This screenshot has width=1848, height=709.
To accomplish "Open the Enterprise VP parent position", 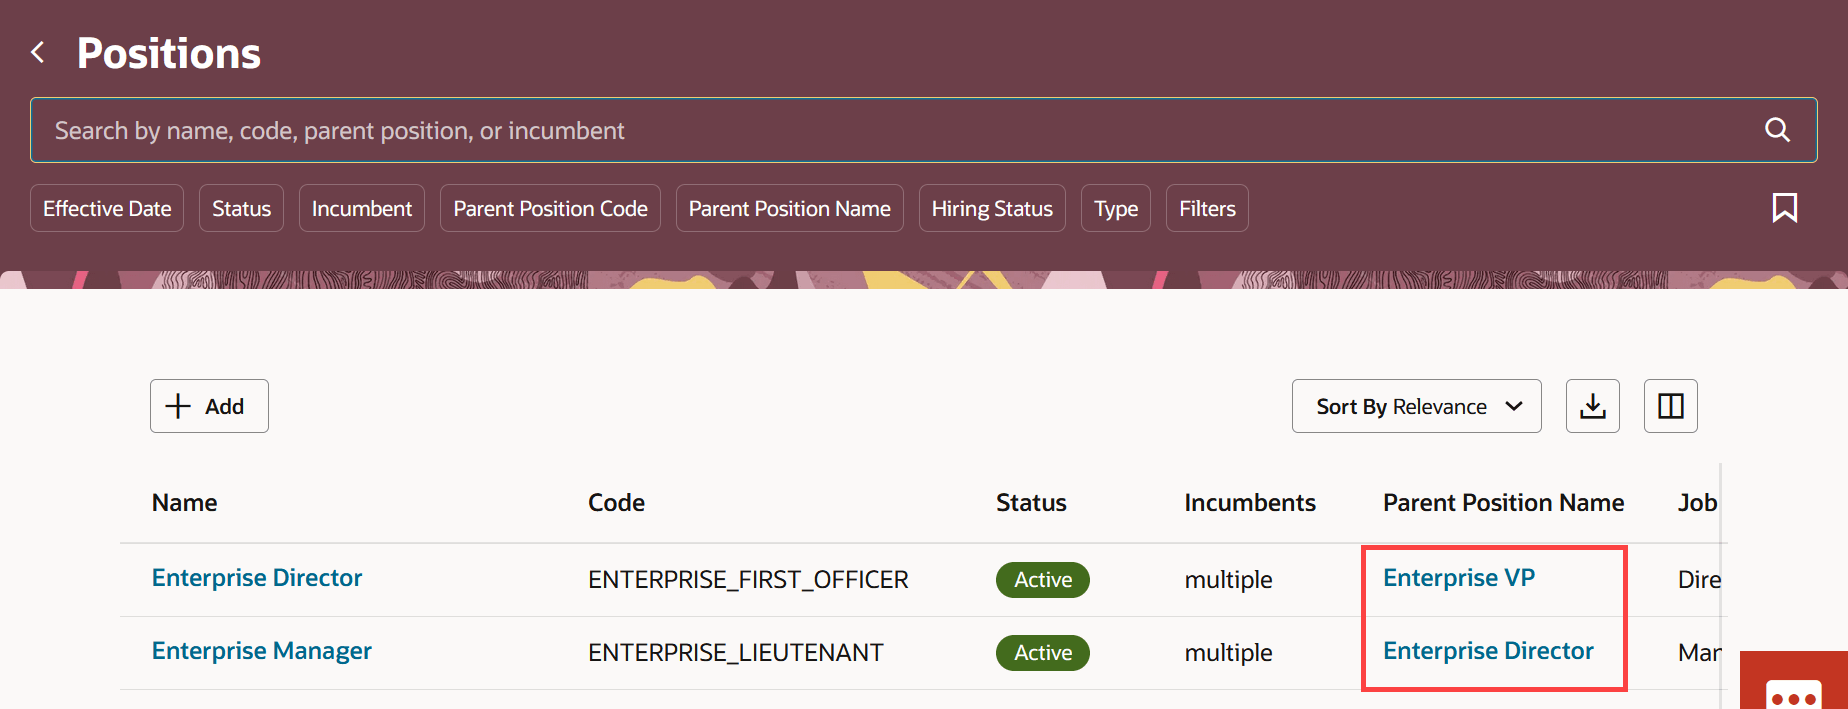I will 1459,578.
